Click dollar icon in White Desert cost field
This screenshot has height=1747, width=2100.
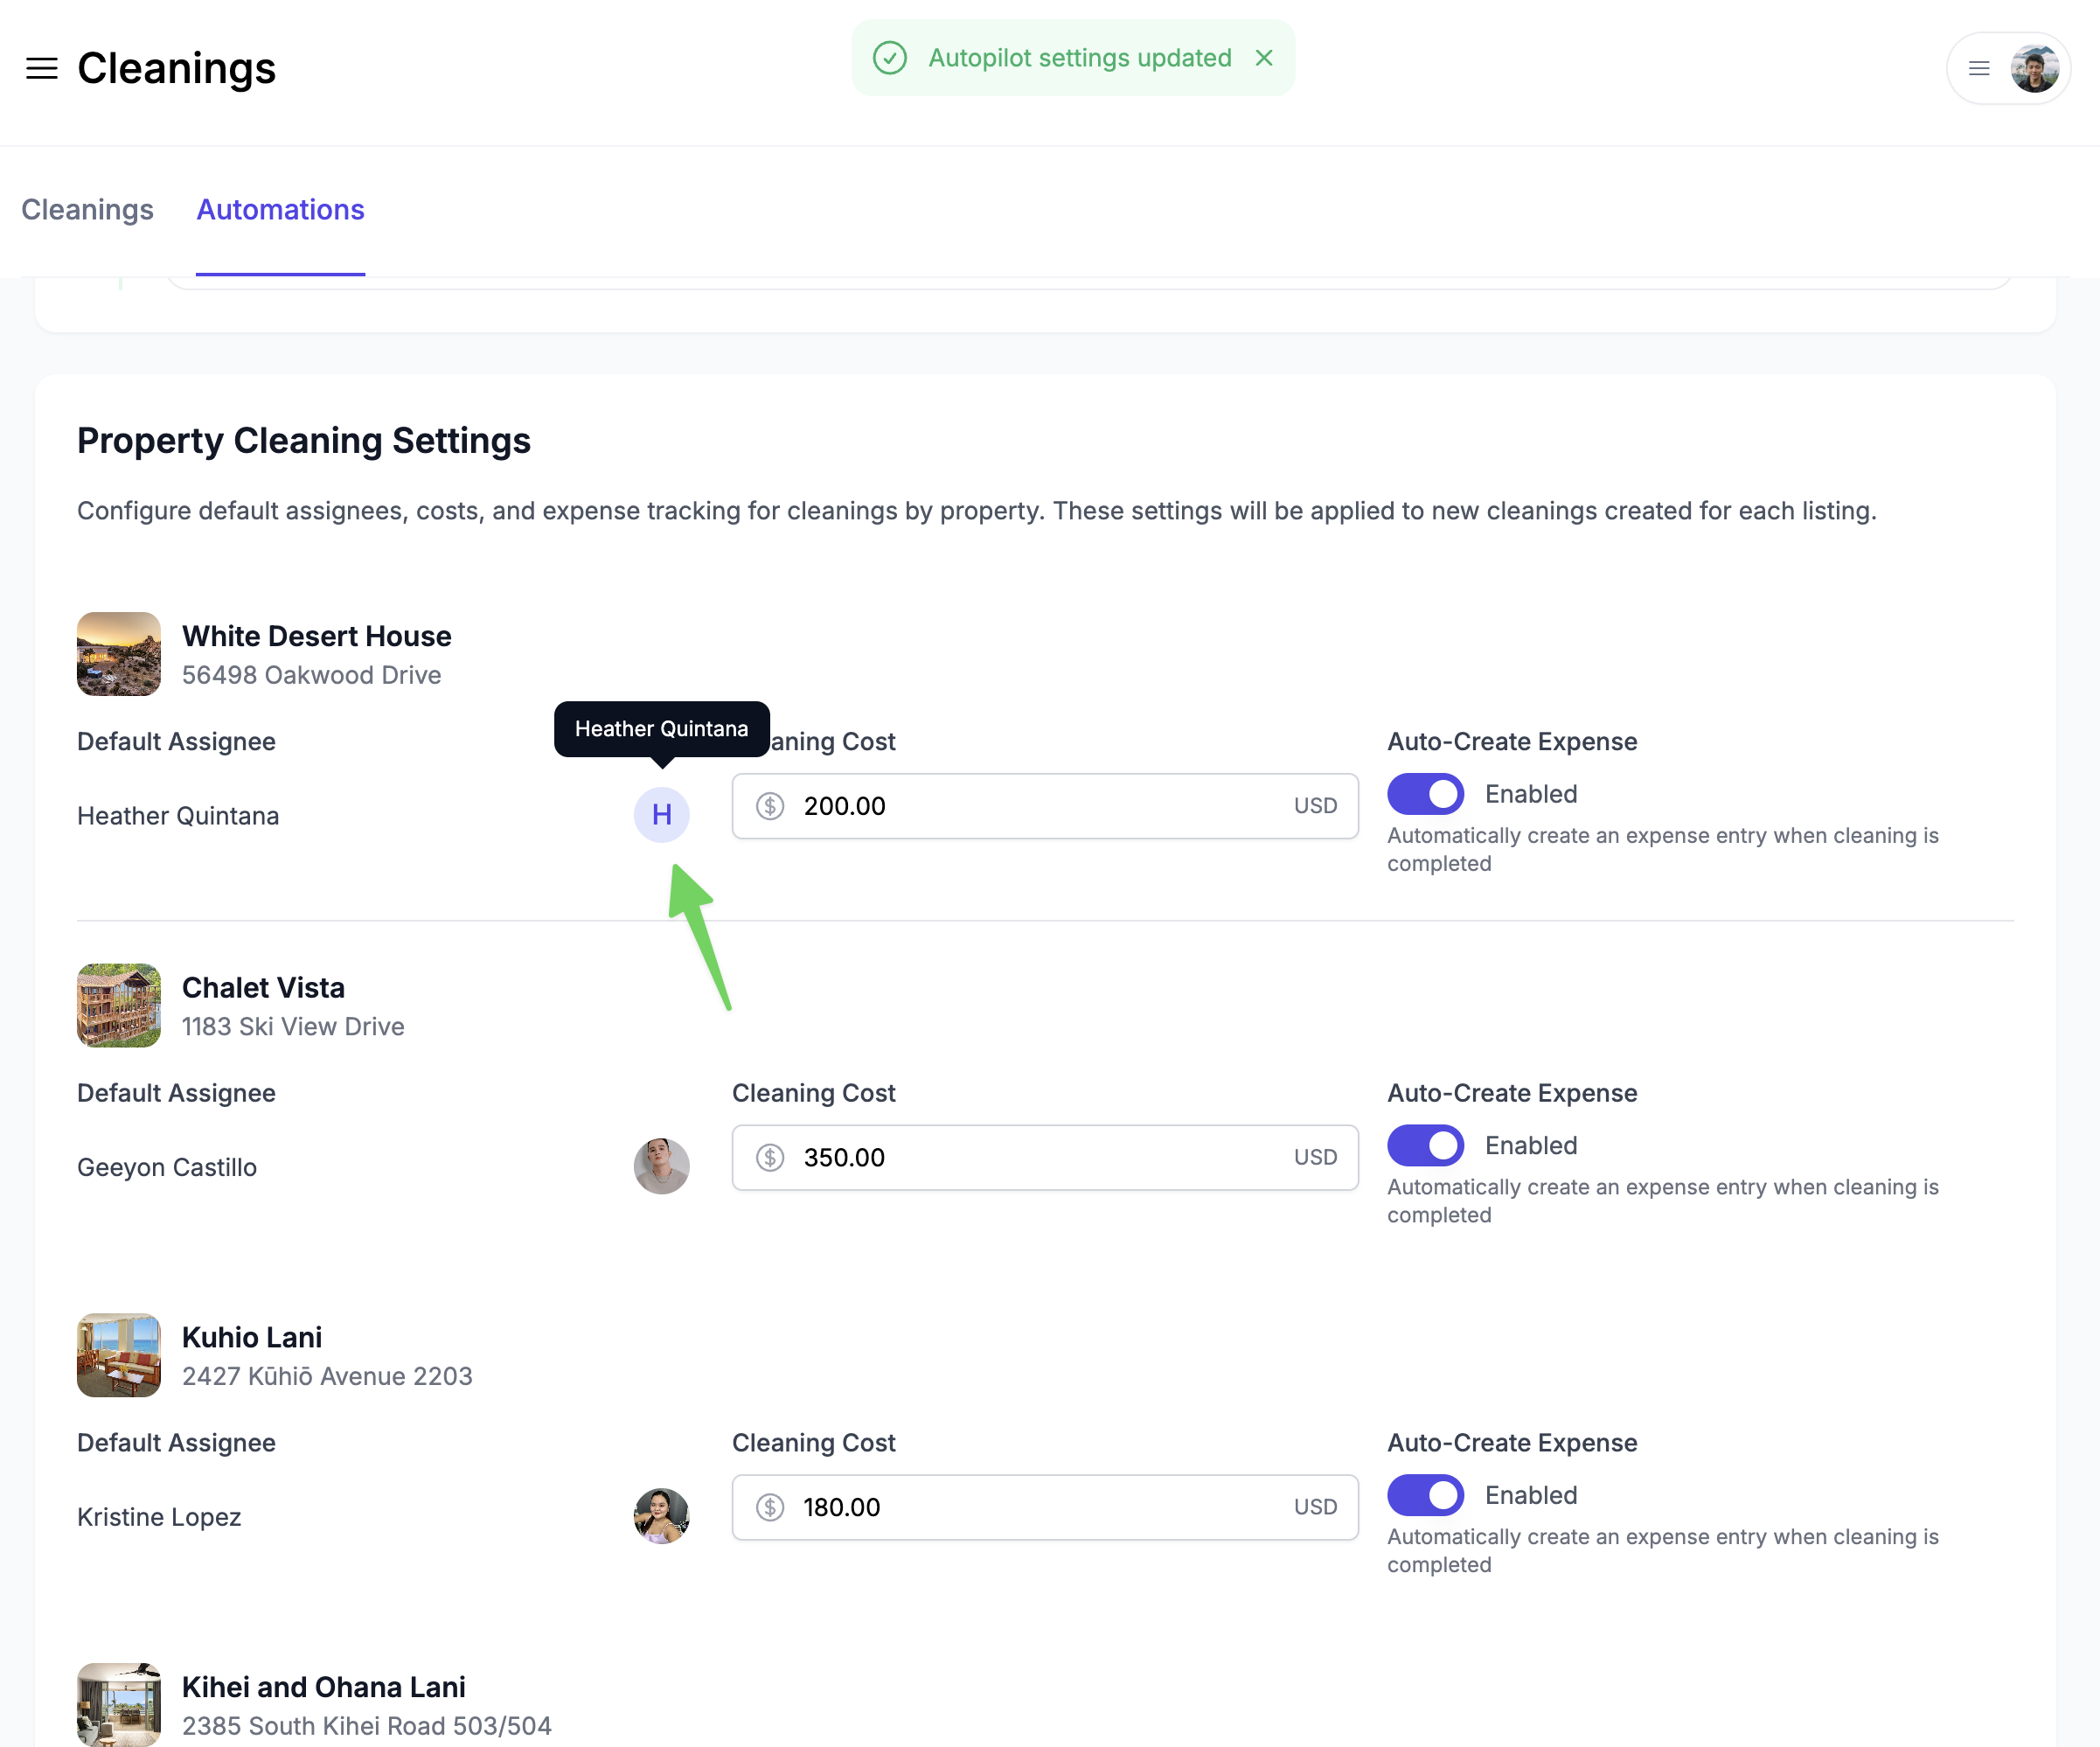point(770,806)
